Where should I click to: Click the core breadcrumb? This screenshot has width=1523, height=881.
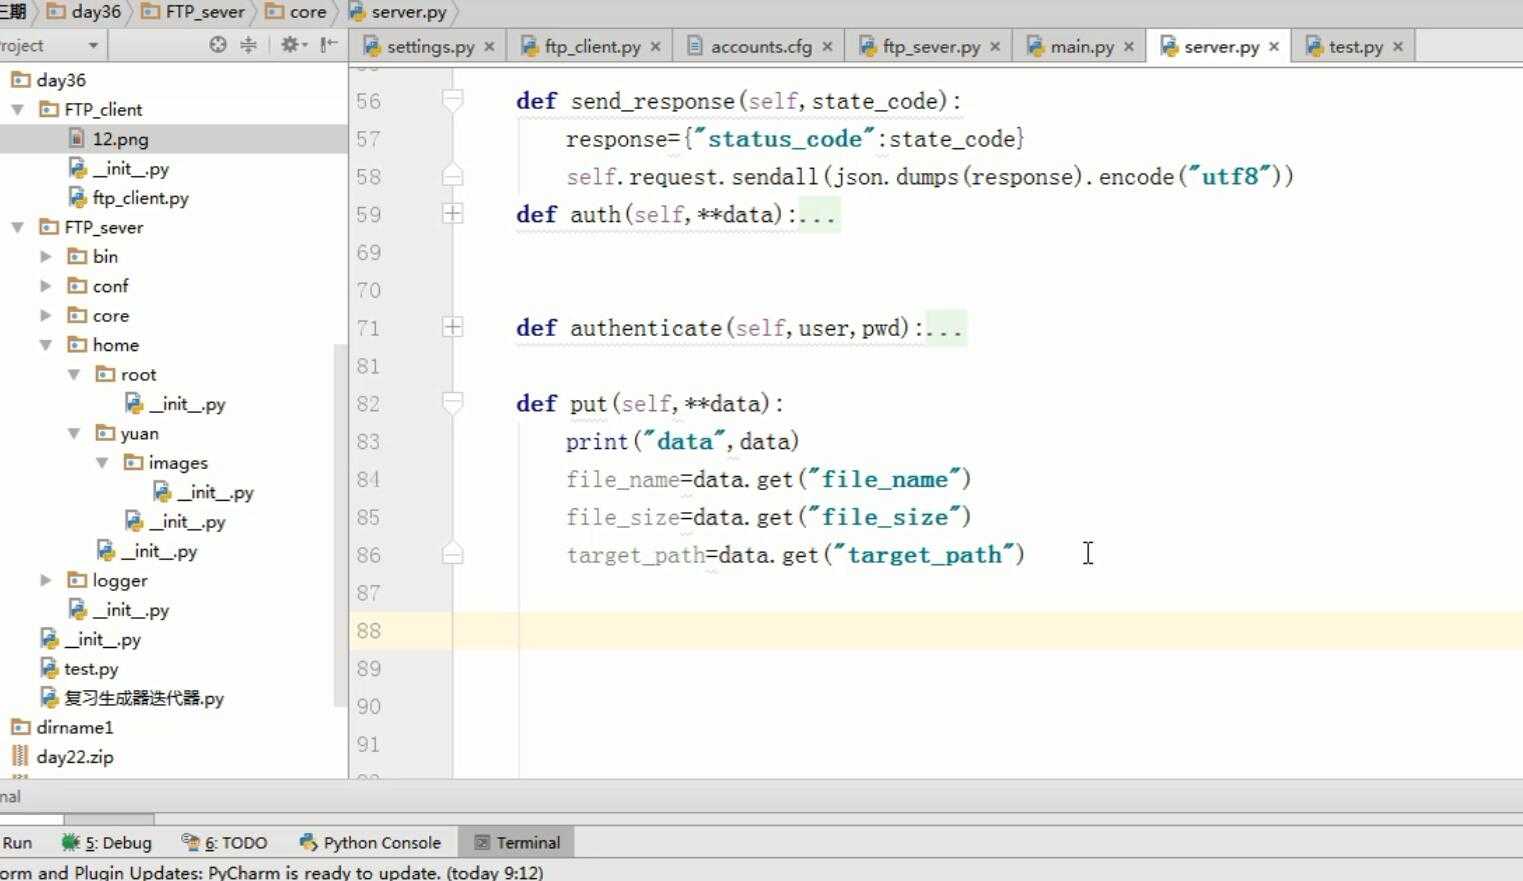pos(296,12)
